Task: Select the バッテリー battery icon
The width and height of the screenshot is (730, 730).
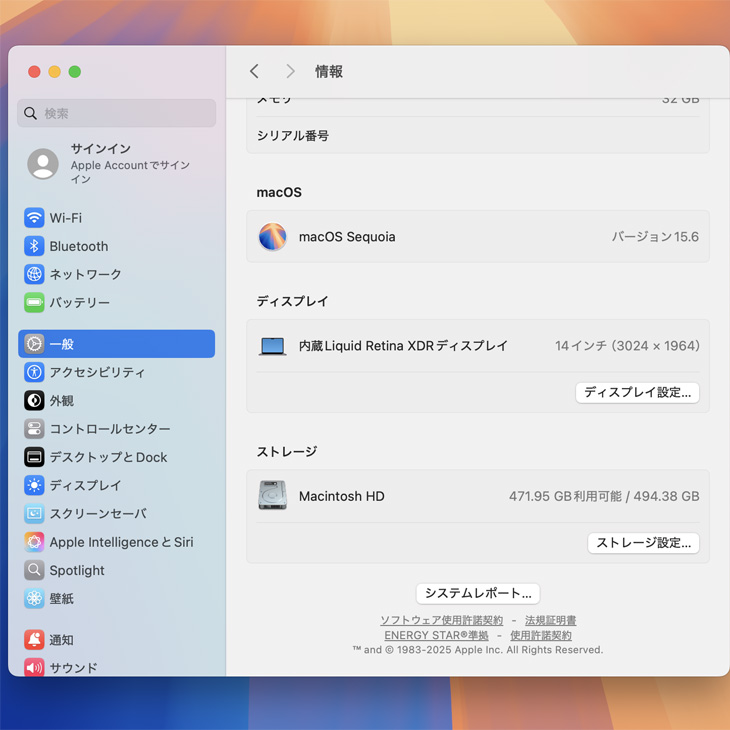Action: click(34, 303)
